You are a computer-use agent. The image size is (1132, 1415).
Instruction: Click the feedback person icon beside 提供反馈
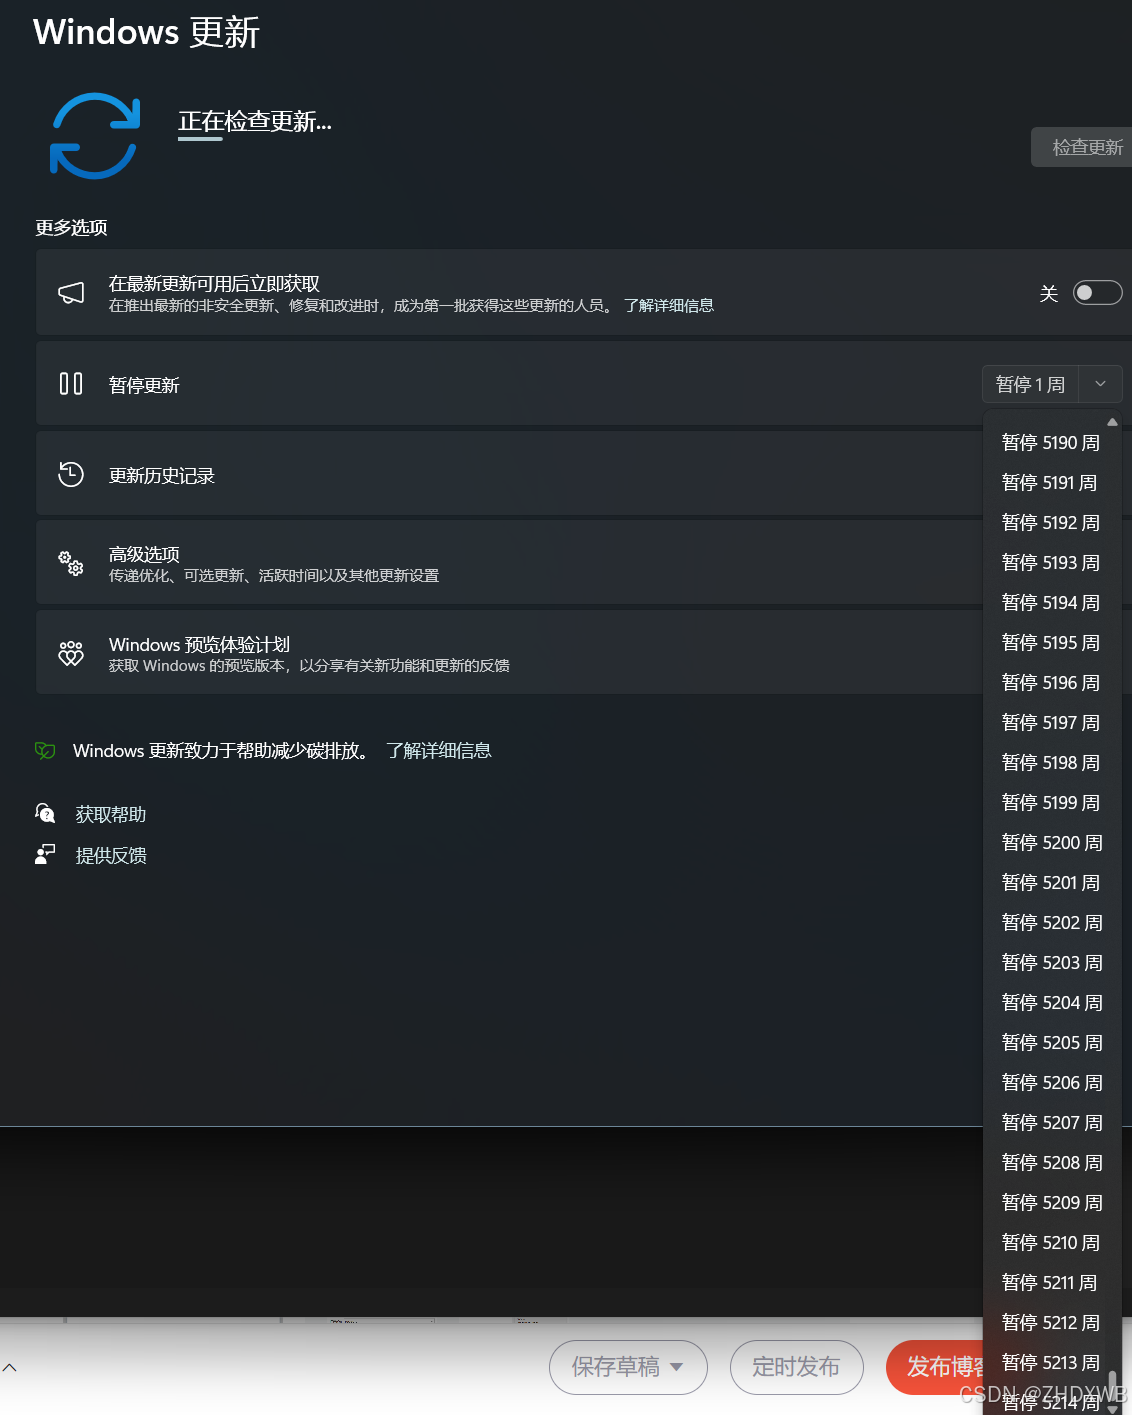[45, 854]
